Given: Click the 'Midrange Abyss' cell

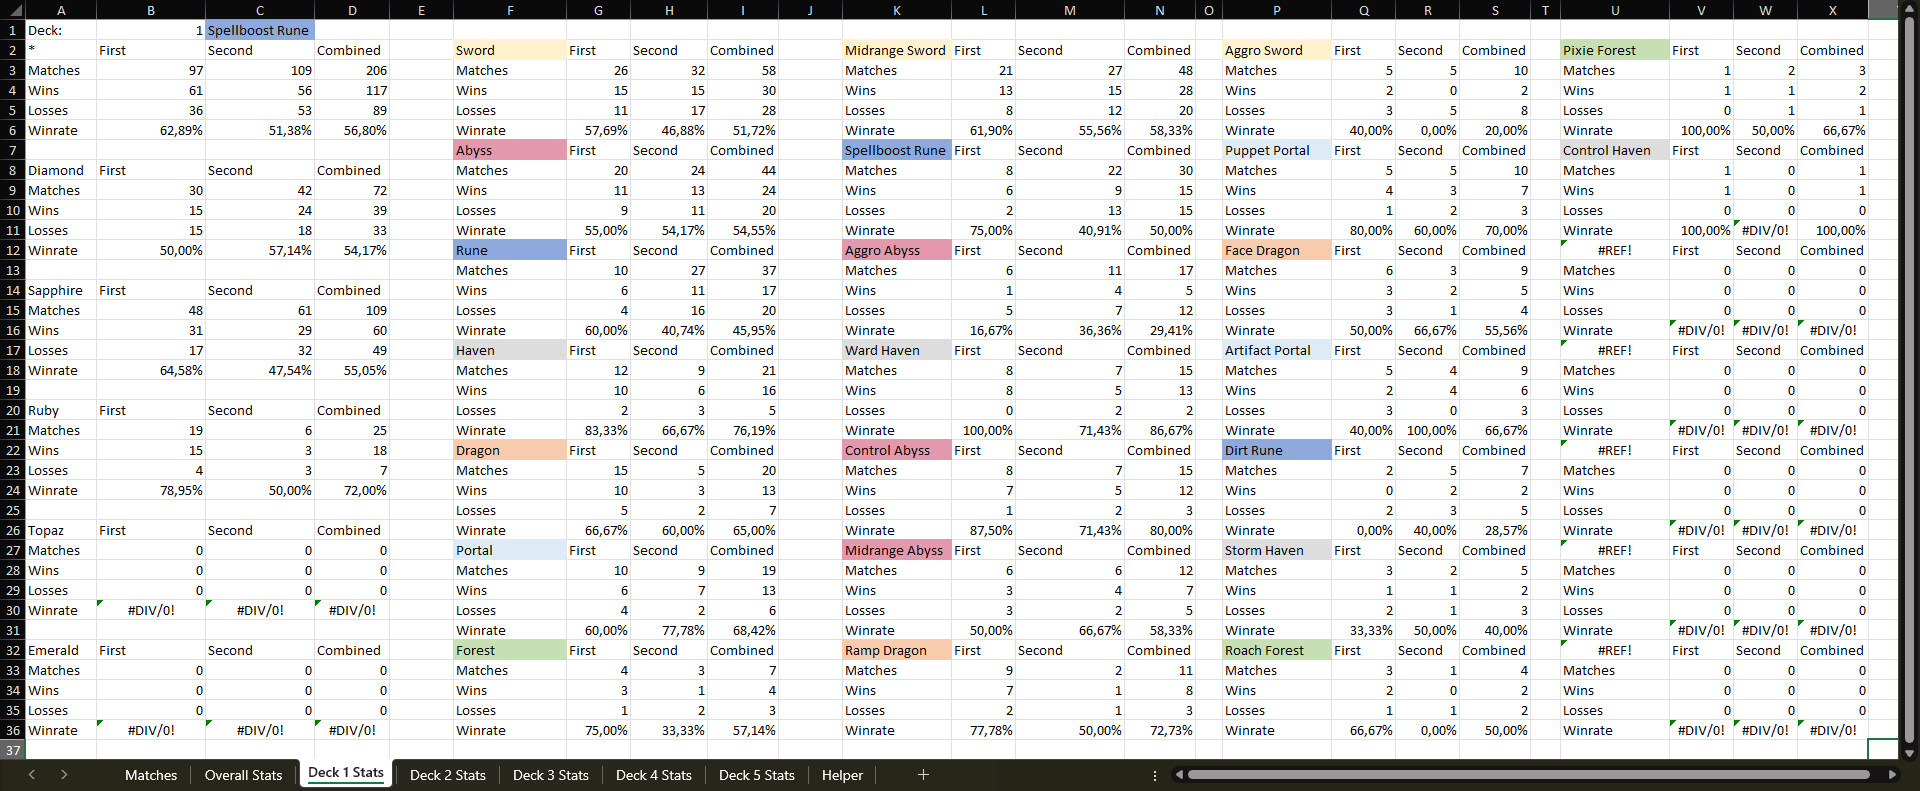Looking at the screenshot, I should coord(897,550).
